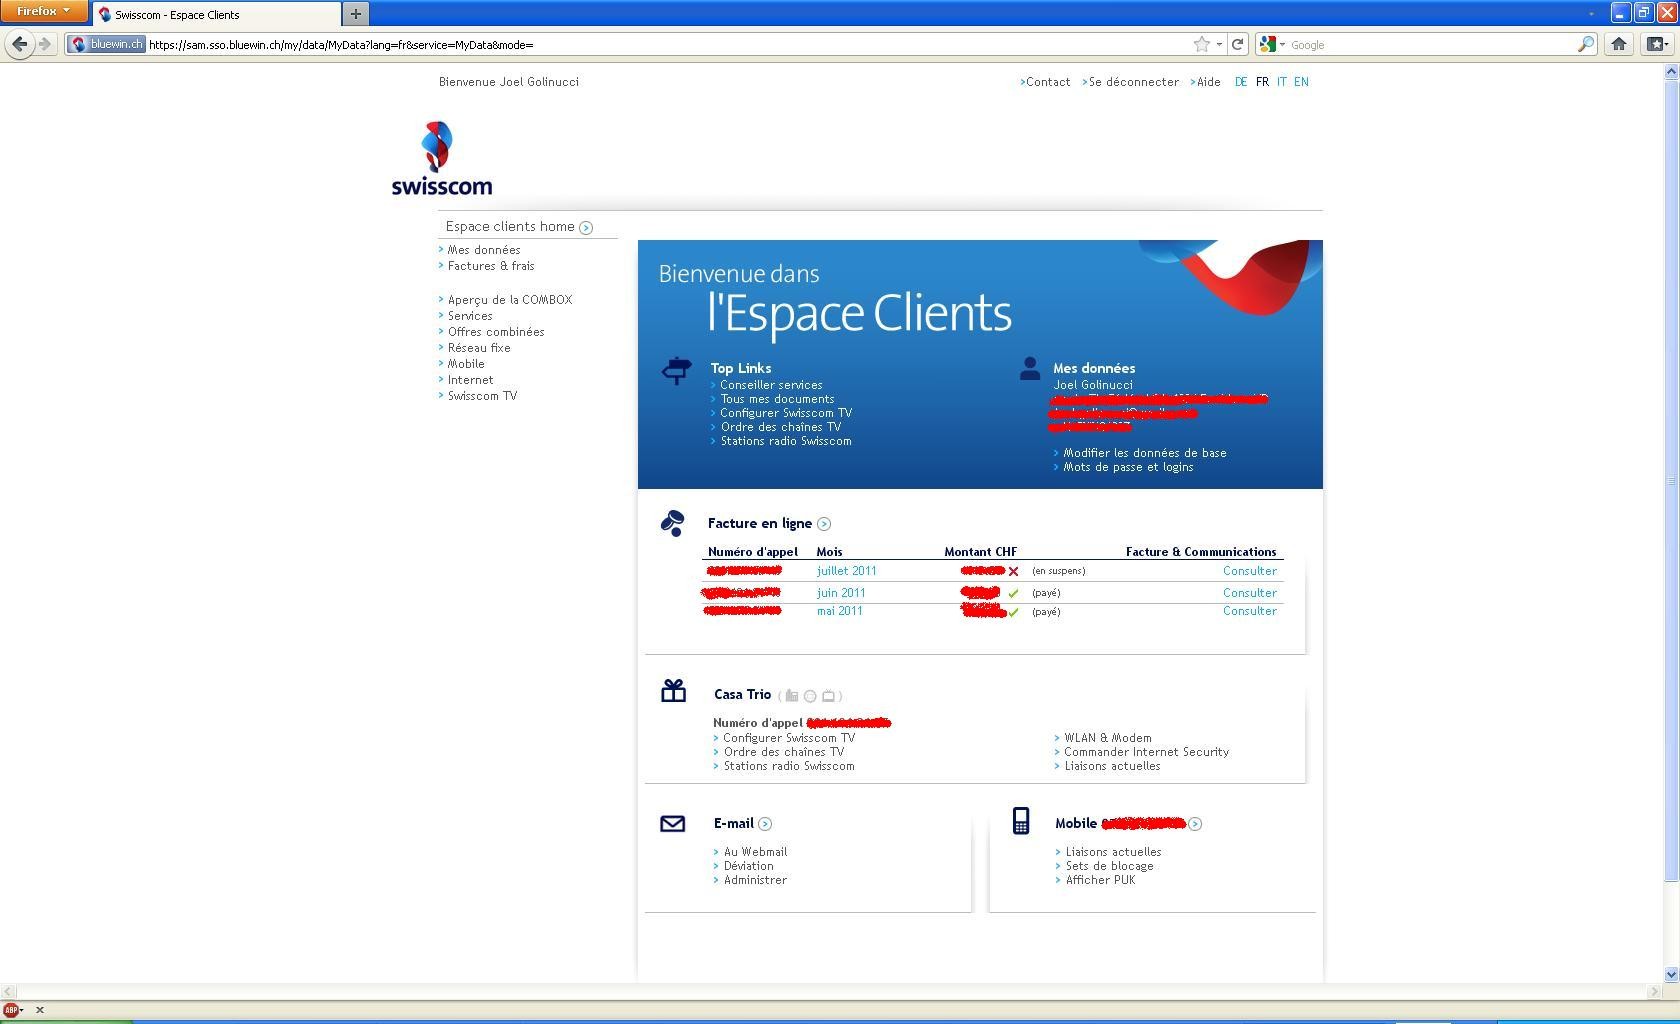Click the Mes données person icon

1030,369
